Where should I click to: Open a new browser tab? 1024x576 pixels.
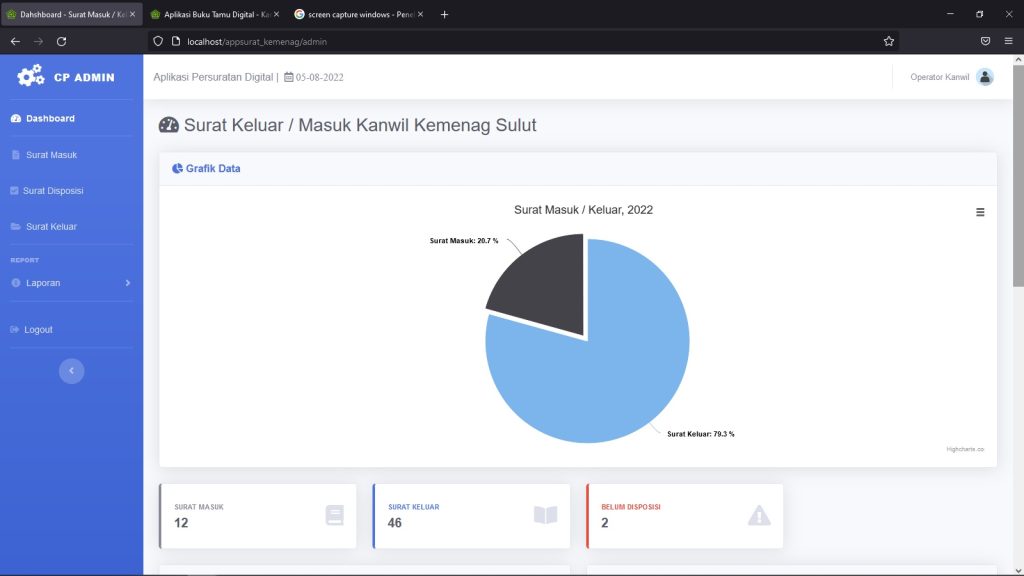444,14
